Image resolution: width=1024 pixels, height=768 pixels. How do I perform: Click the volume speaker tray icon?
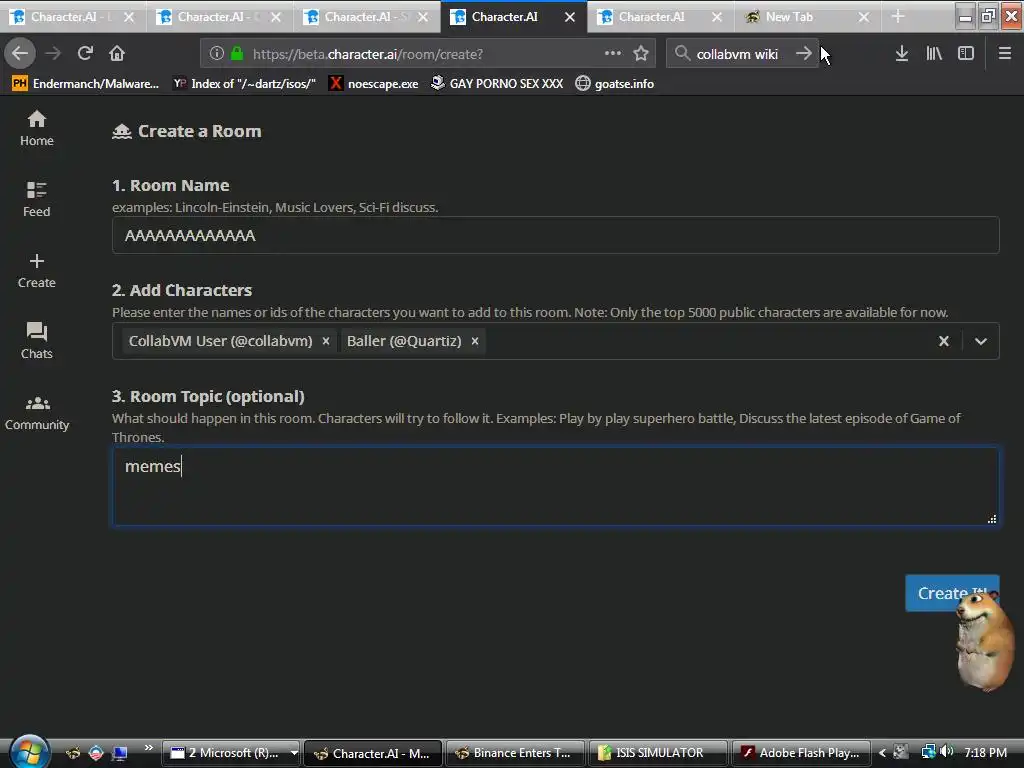[x=947, y=752]
